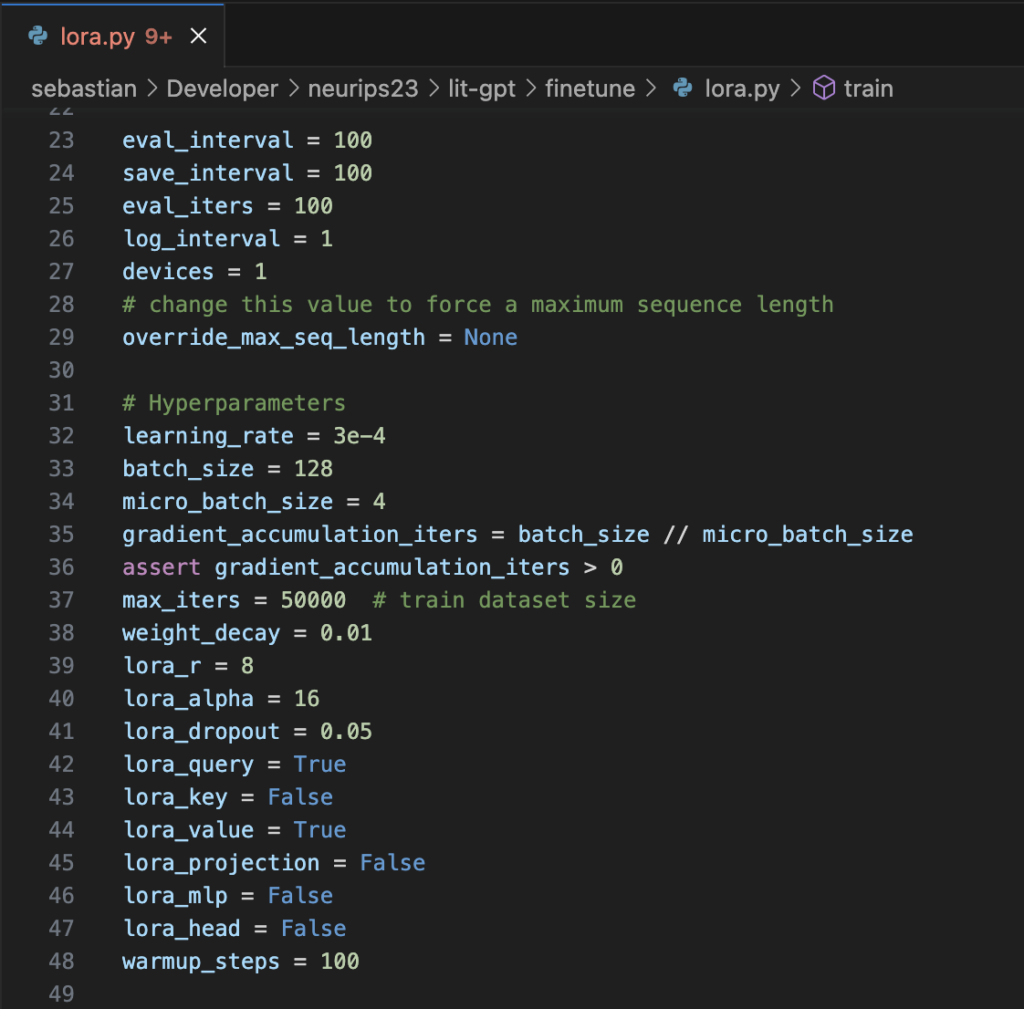Open the sebastian breadcrumb menu

85,88
